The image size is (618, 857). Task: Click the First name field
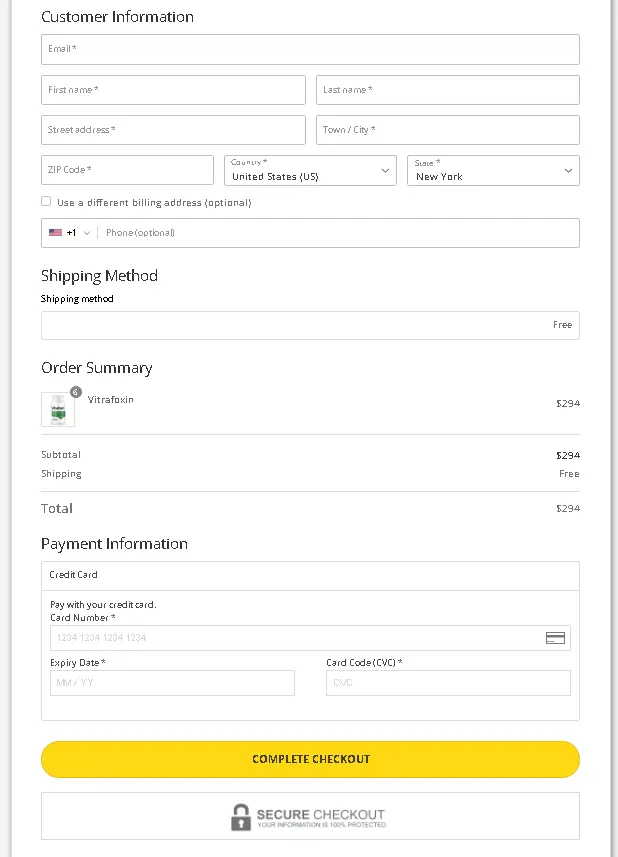pos(172,89)
